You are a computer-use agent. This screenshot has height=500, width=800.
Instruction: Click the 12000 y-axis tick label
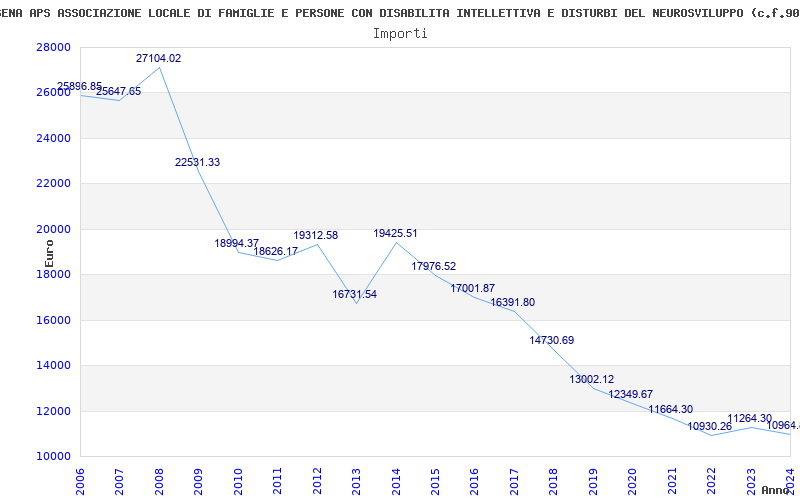coord(54,411)
